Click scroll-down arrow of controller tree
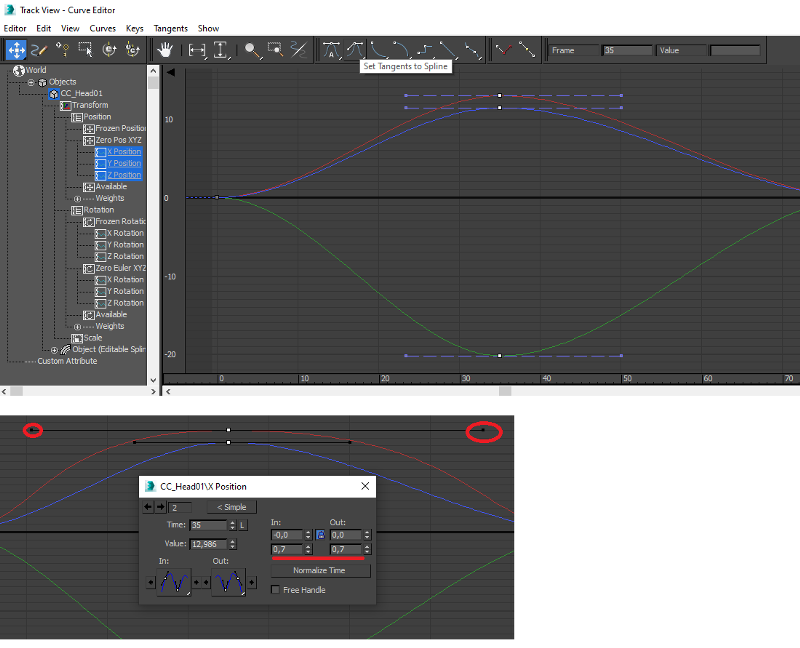The height and width of the screenshot is (648, 800). pyautogui.click(x=153, y=381)
